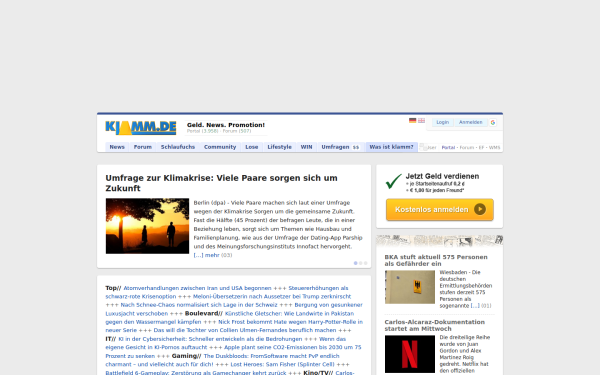Open Carlos-Alcaraz-Dokumentation headline

pyautogui.click(x=435, y=325)
